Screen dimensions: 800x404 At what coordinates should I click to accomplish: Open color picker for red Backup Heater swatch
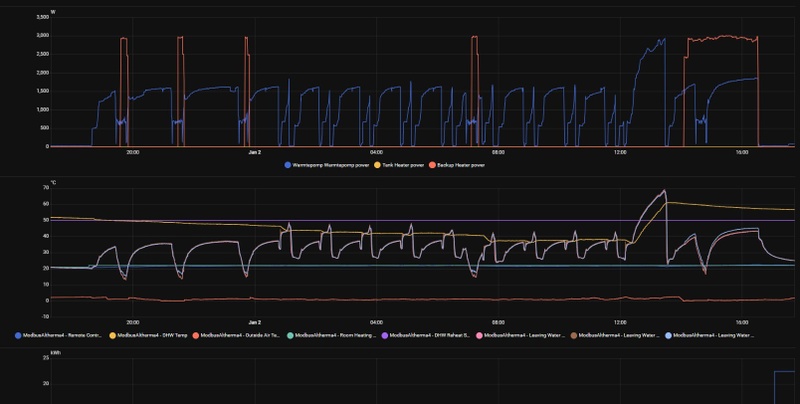(x=433, y=165)
